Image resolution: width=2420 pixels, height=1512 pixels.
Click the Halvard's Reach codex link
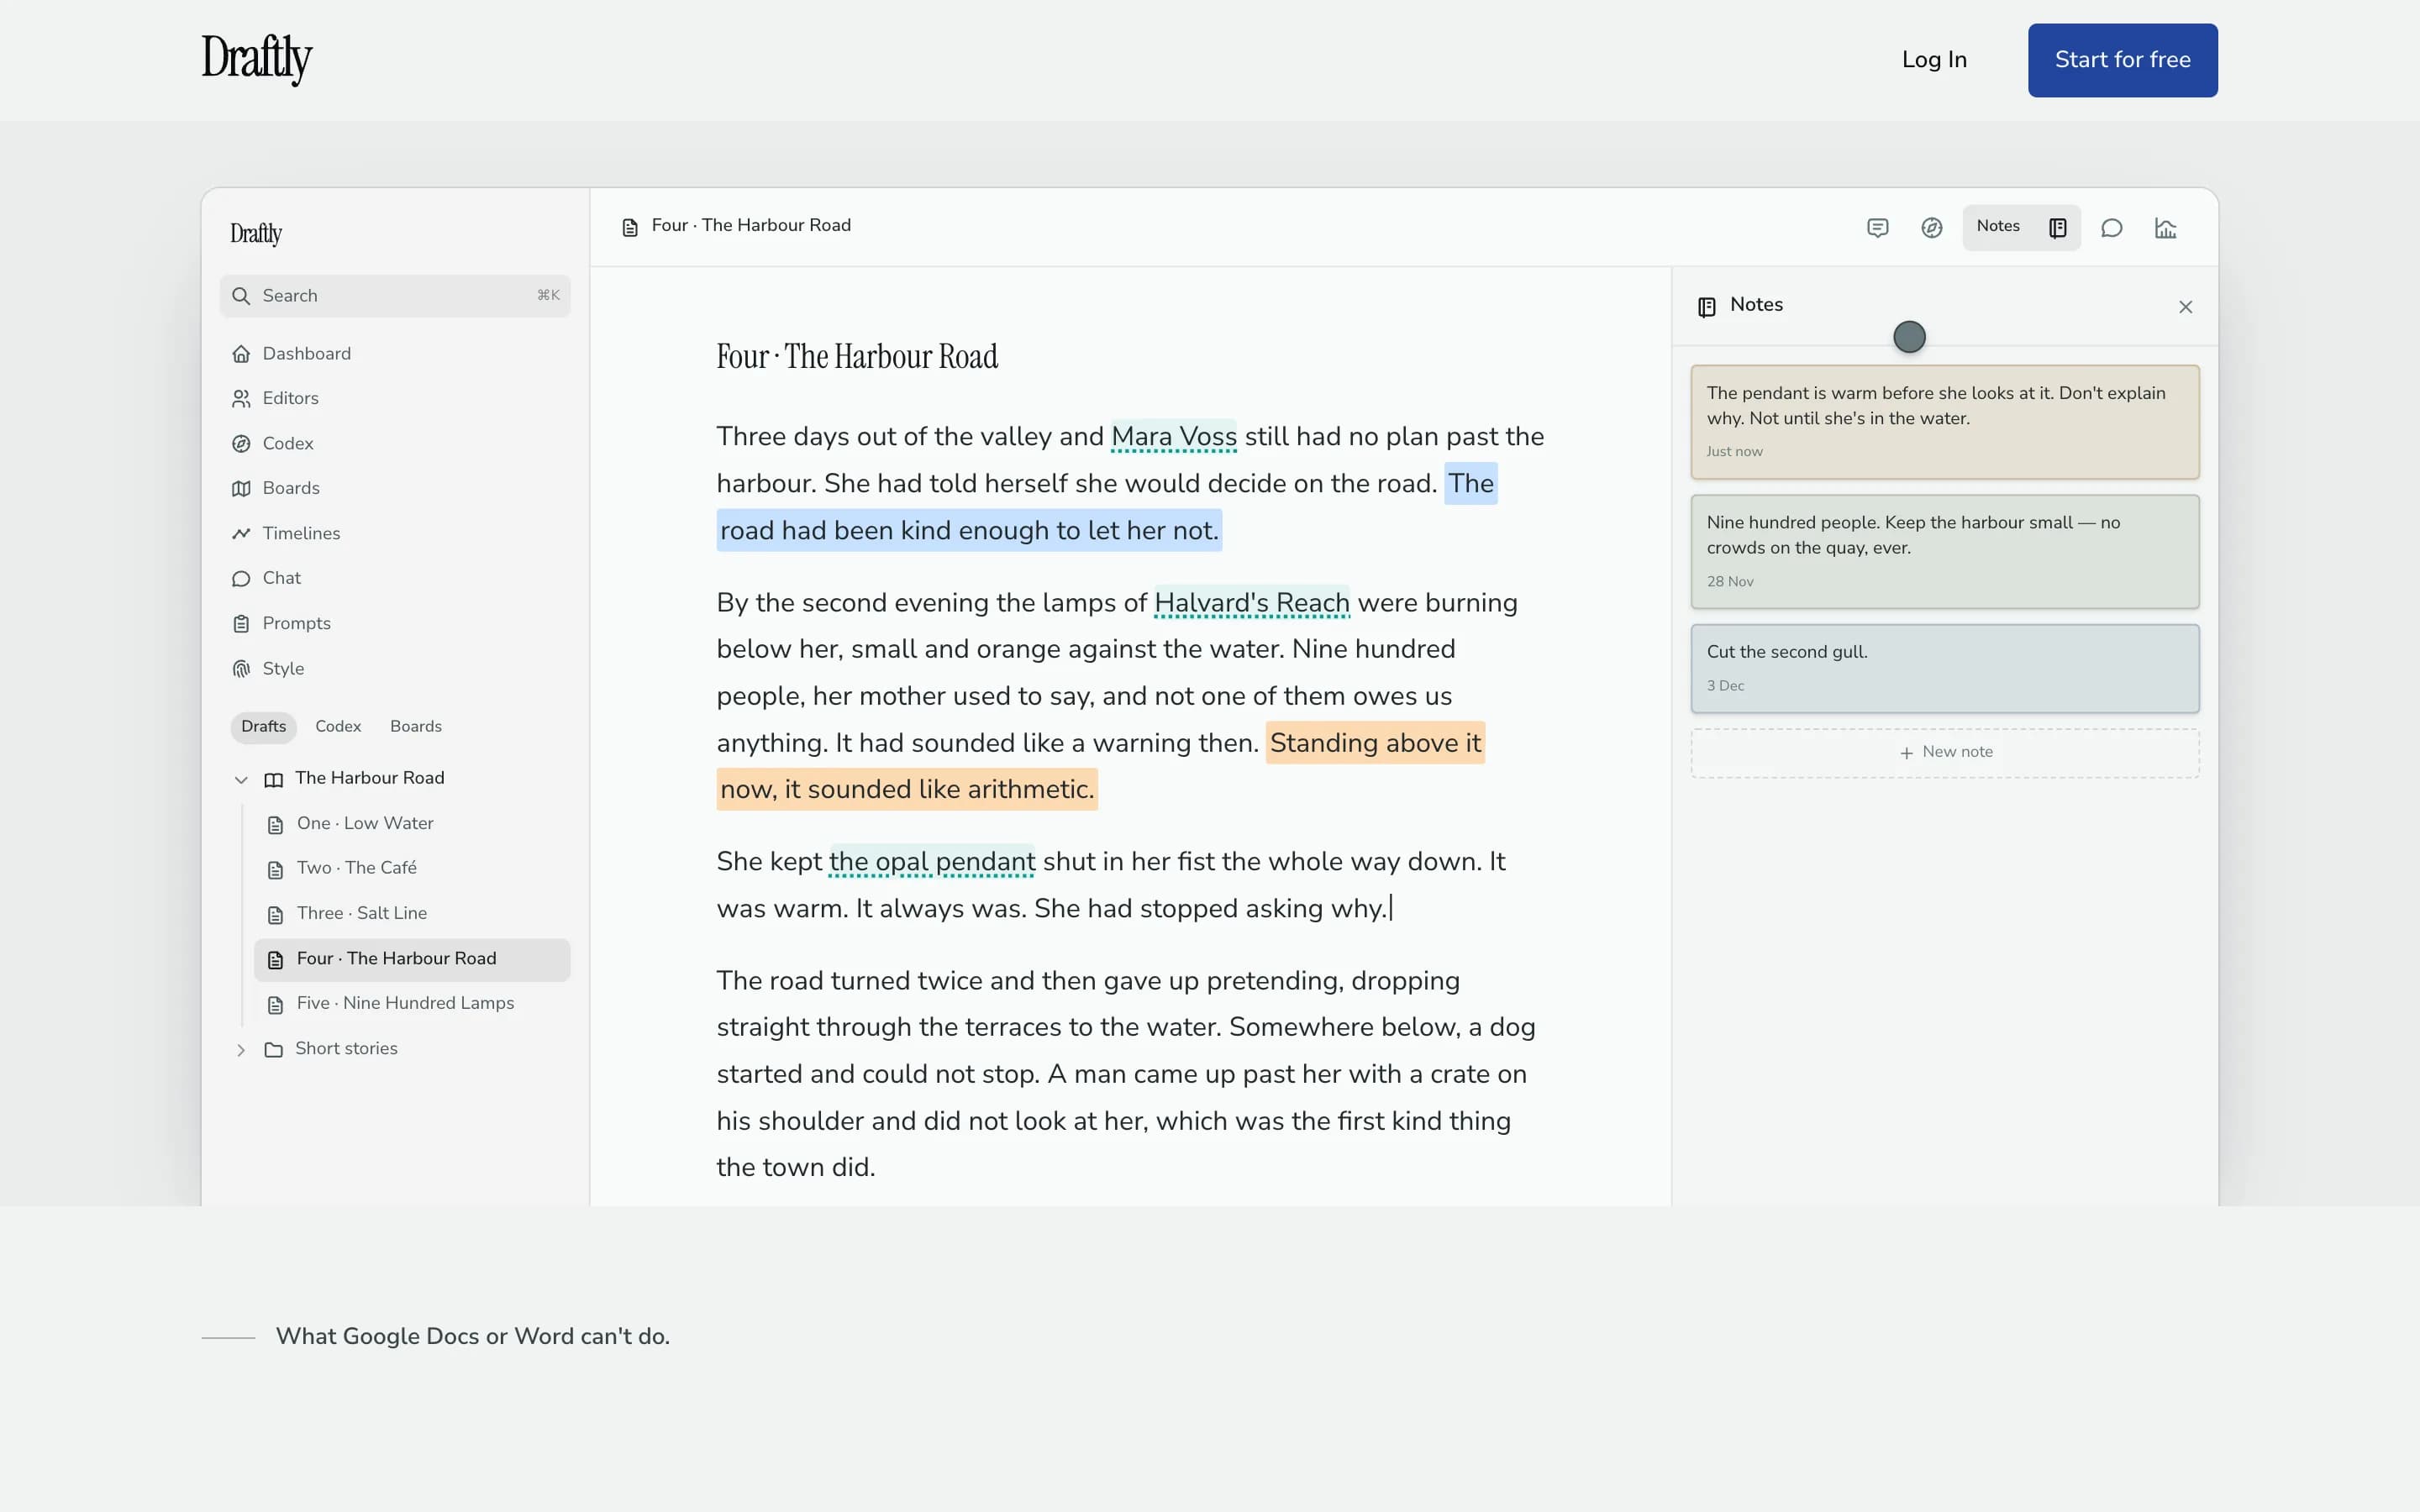click(1252, 603)
